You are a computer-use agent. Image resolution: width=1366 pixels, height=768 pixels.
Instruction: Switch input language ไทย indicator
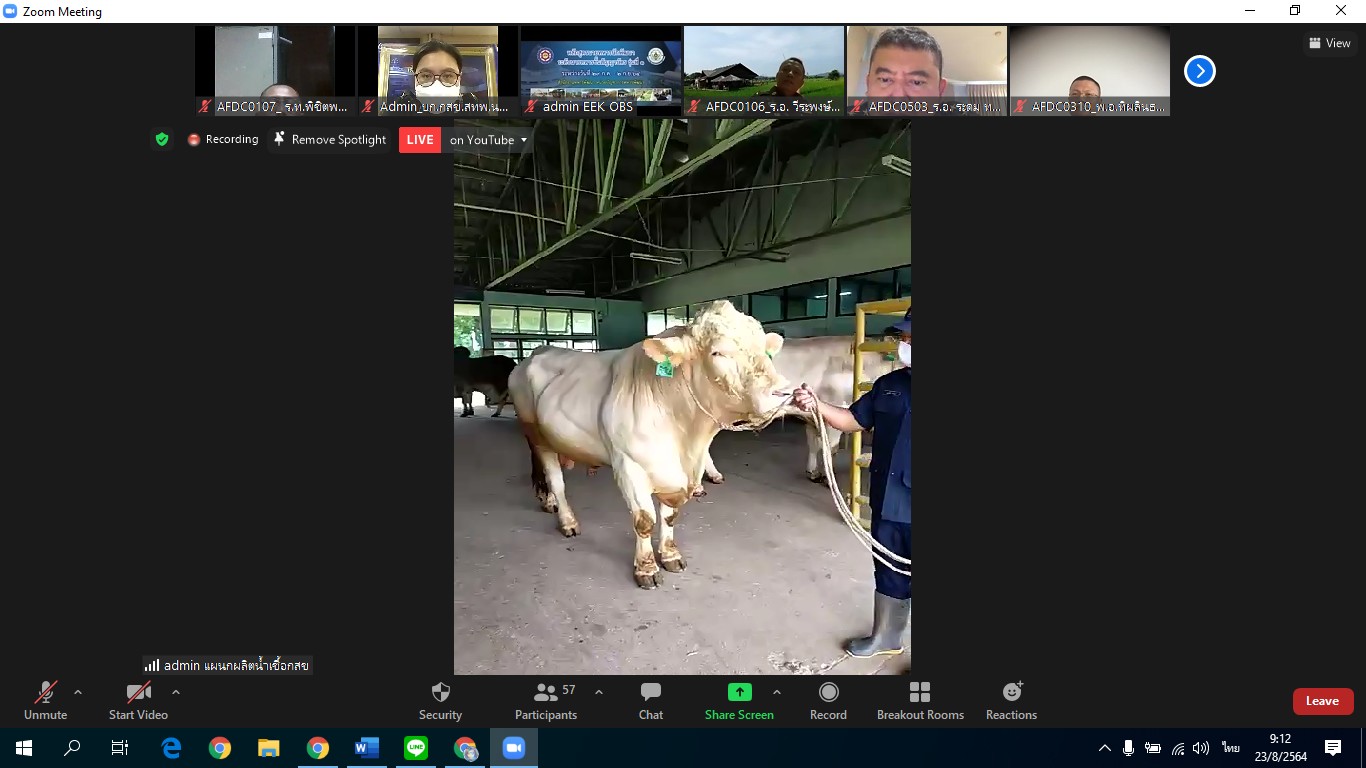1230,748
